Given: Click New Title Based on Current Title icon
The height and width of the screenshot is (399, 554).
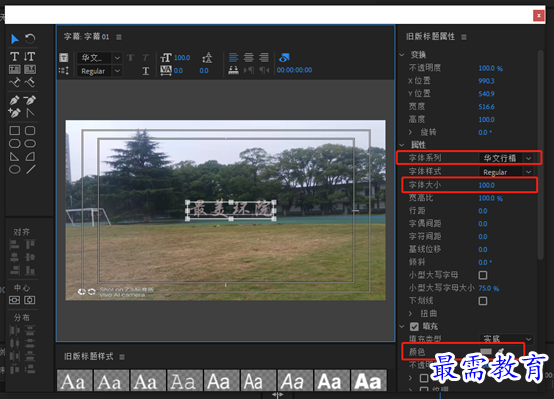Looking at the screenshot, I should tap(64, 57).
